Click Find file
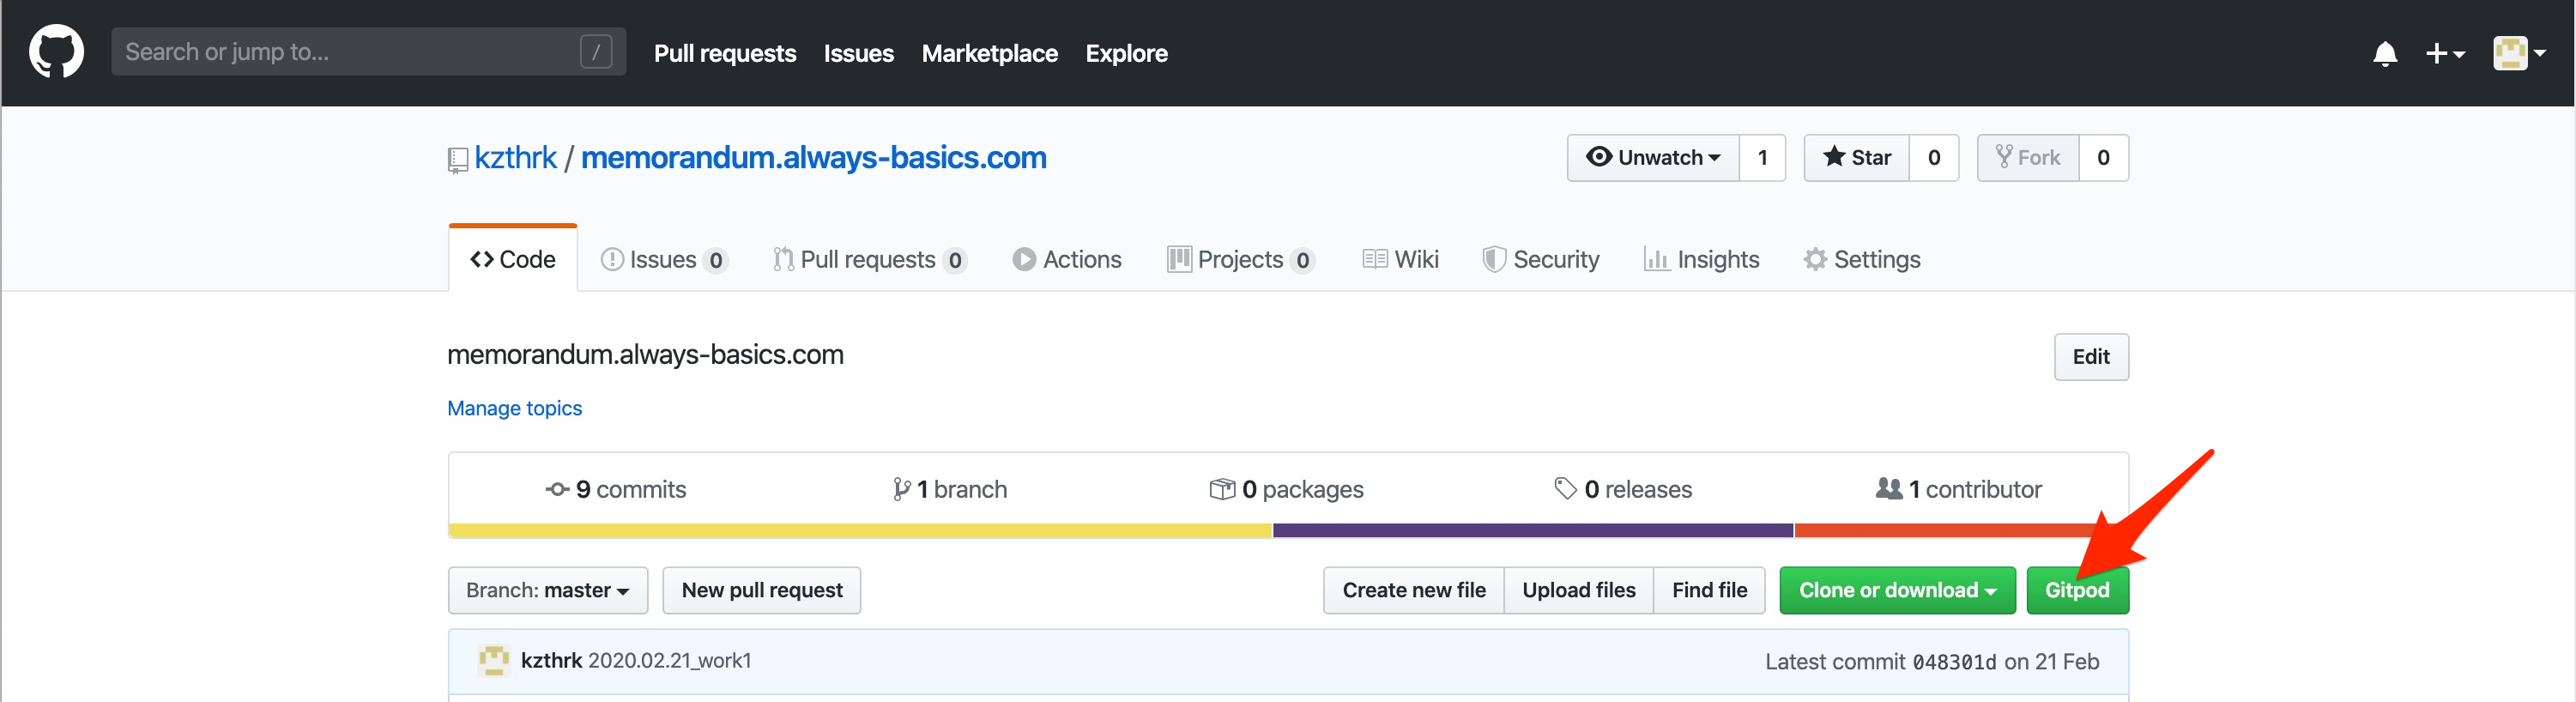This screenshot has width=2576, height=702. (x=1709, y=590)
